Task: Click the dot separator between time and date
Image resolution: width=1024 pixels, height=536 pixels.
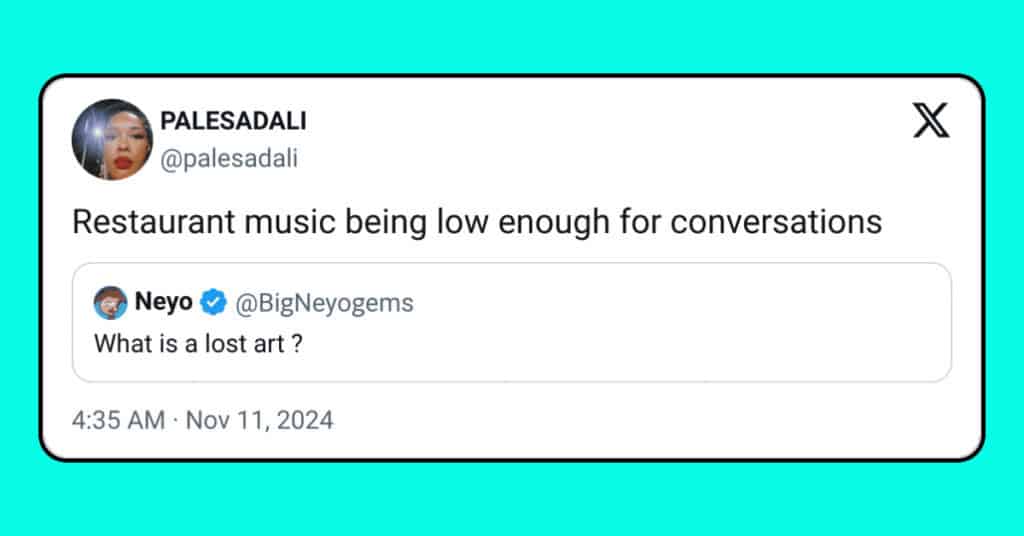Action: [x=176, y=420]
